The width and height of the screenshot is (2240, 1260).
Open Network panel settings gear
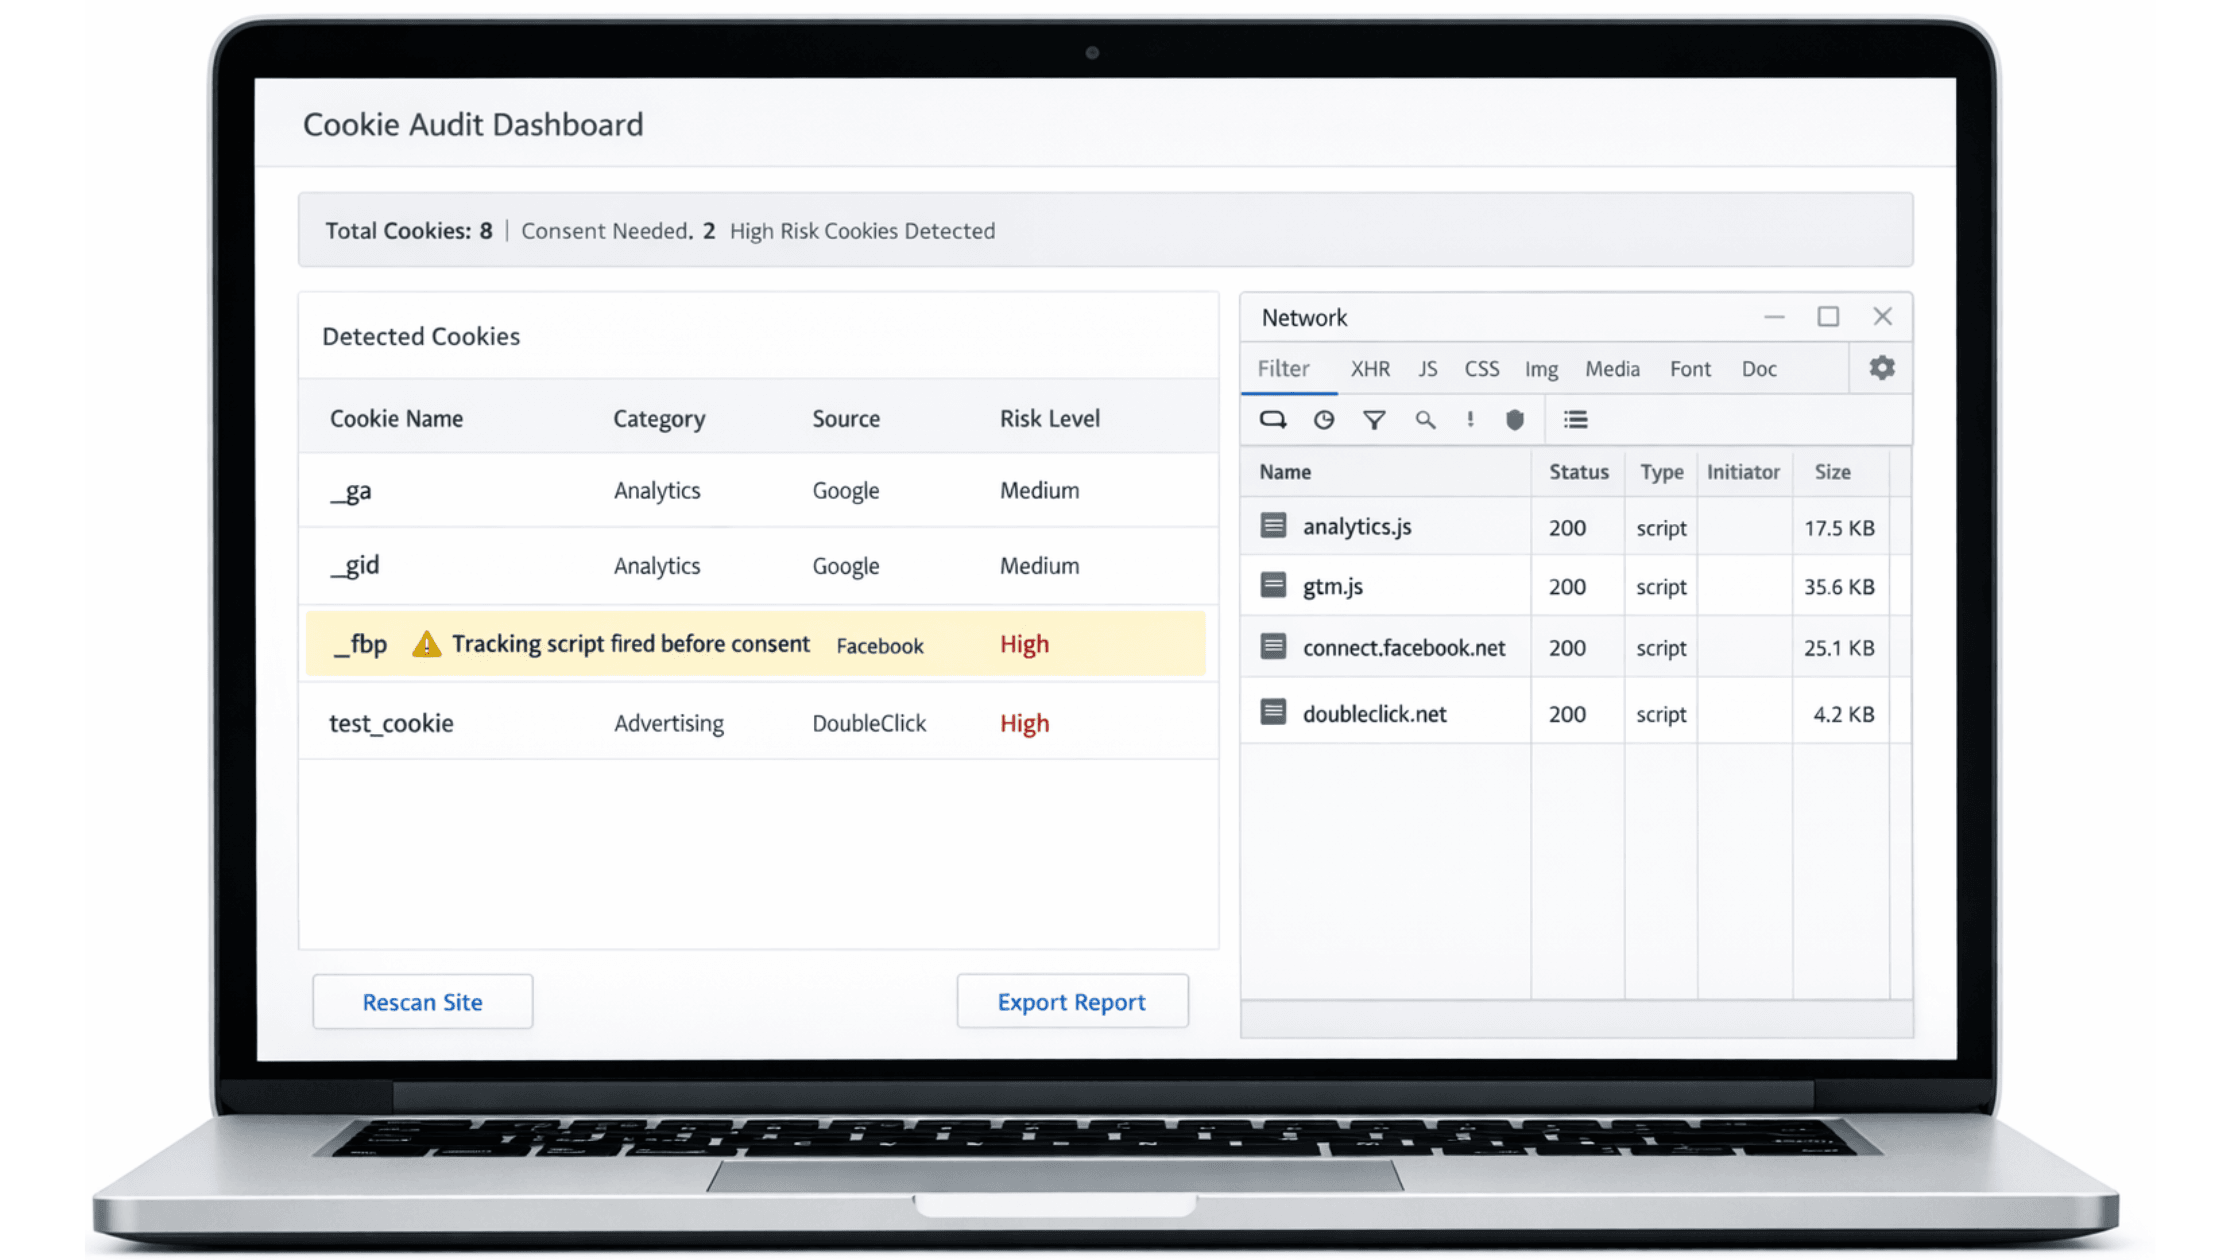click(1881, 368)
